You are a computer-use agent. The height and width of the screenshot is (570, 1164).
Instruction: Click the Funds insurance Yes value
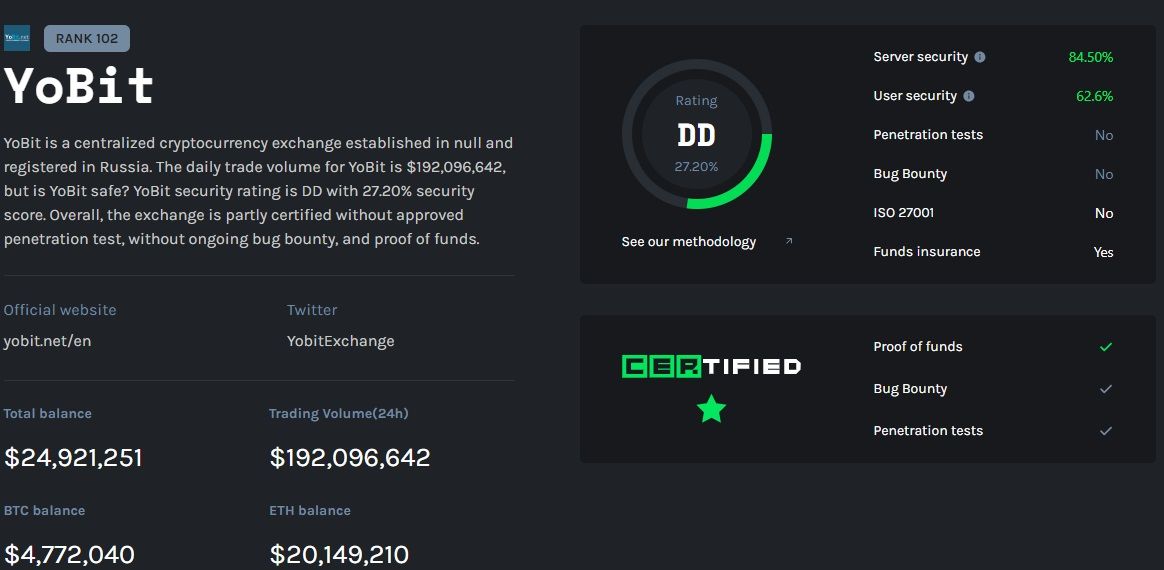(x=1103, y=252)
